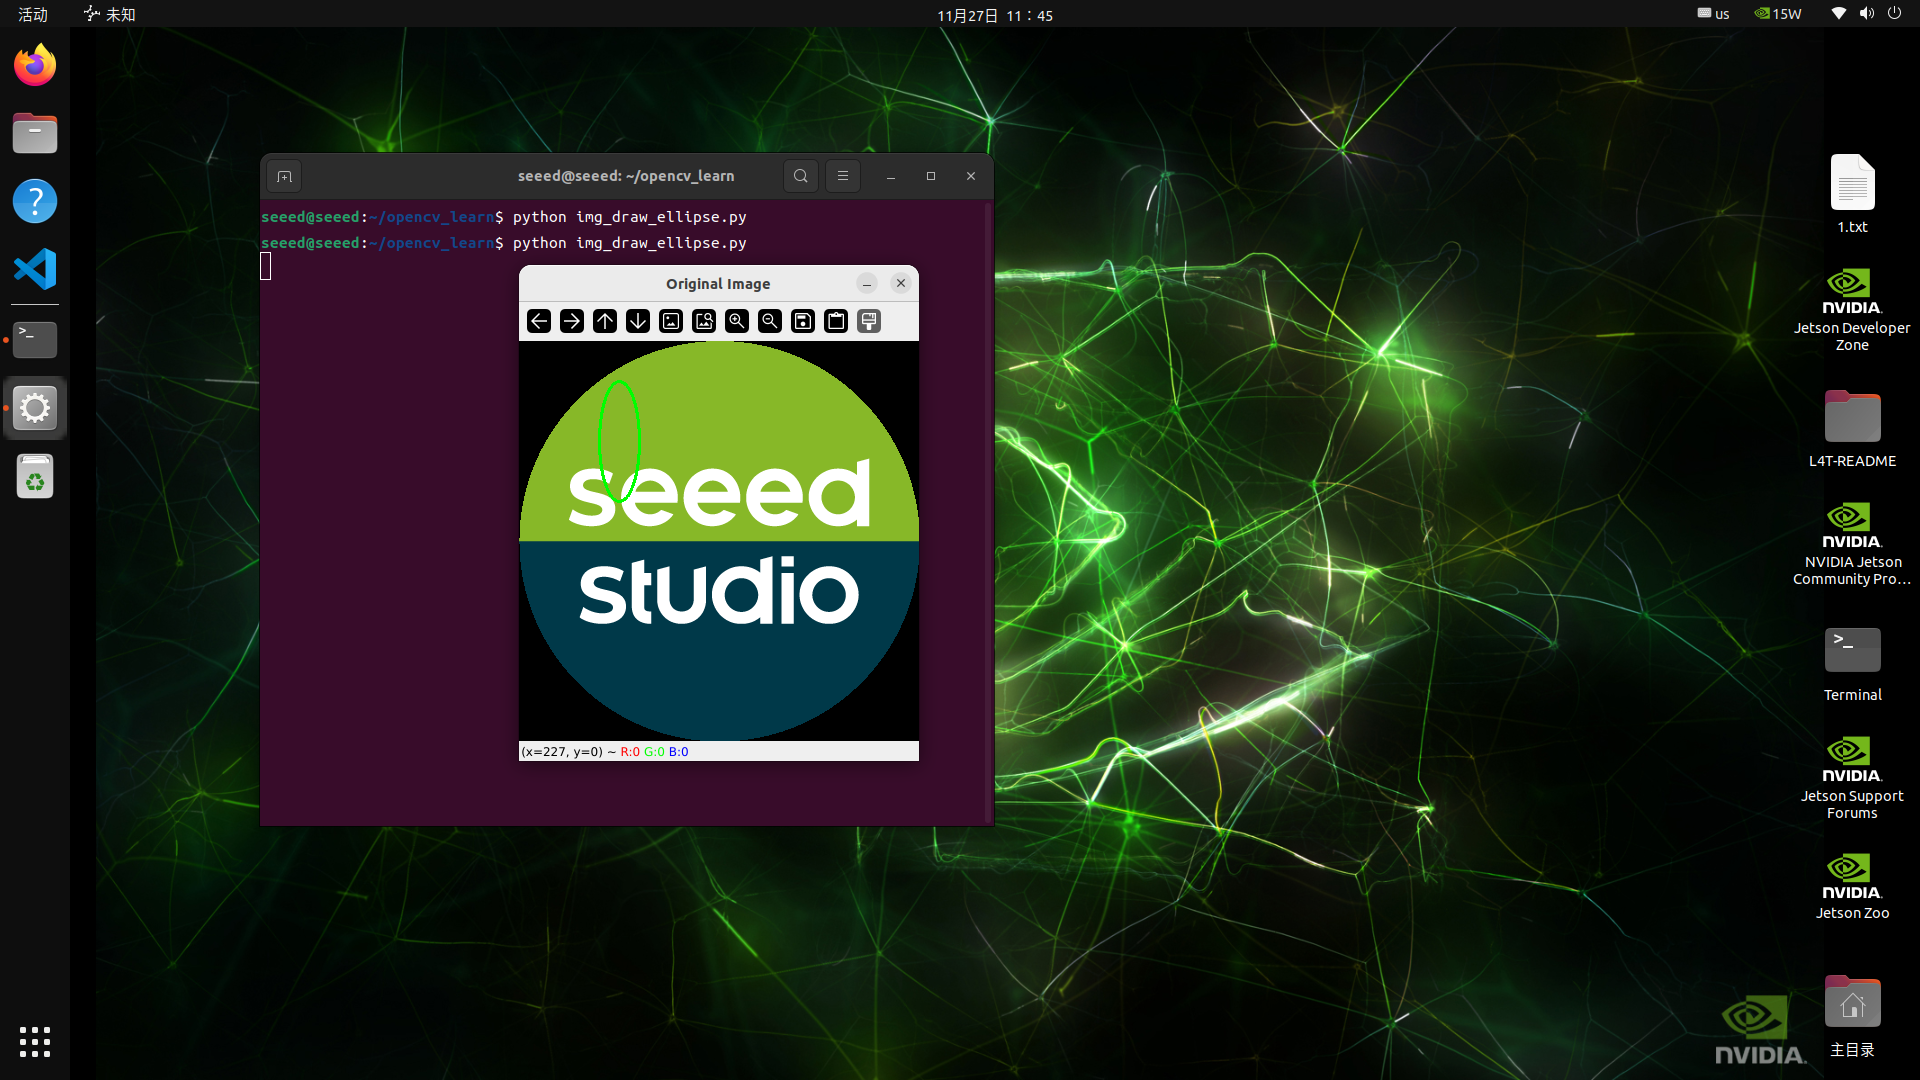Close the Original Image window
Screen dimensions: 1920x1080
point(901,284)
